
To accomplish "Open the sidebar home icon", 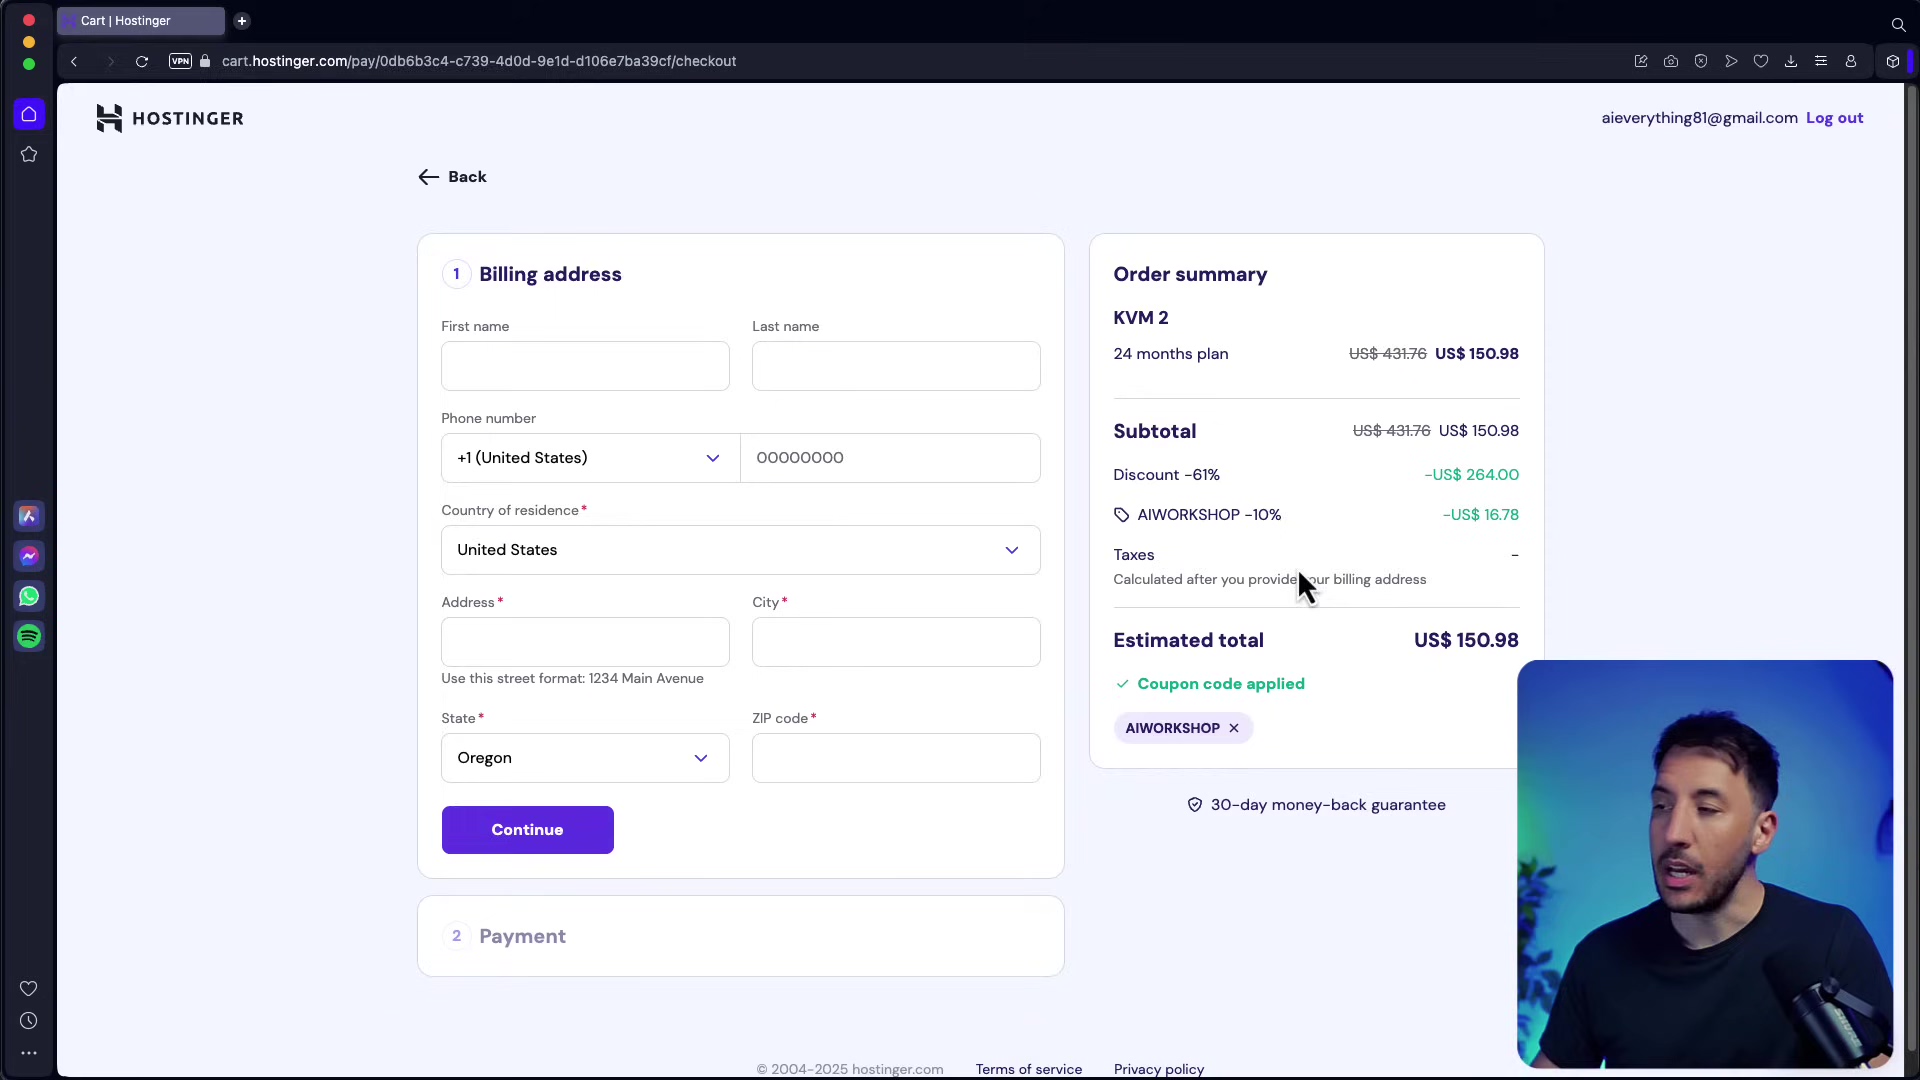I will click(29, 114).
